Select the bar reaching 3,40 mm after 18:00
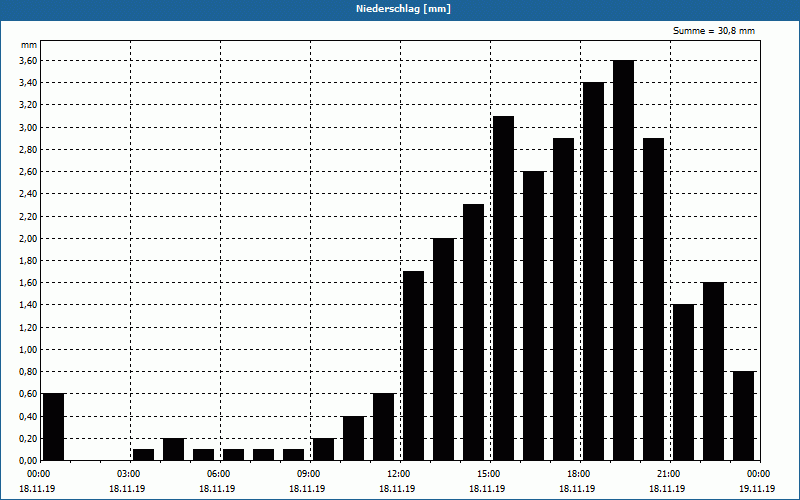The image size is (800, 500). (593, 271)
